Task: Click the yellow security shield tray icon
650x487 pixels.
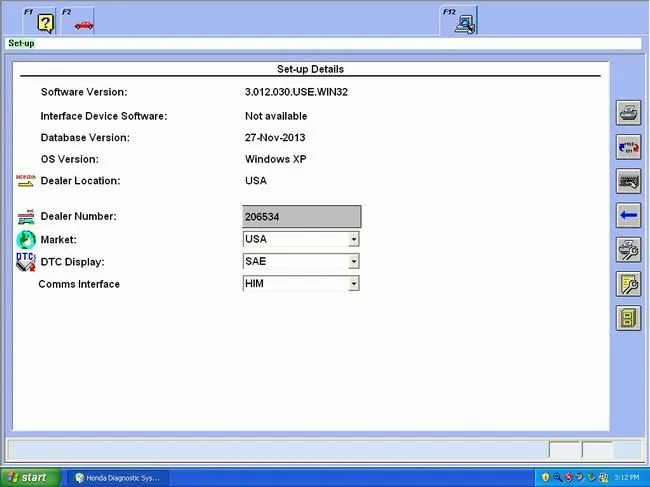Action: point(546,477)
